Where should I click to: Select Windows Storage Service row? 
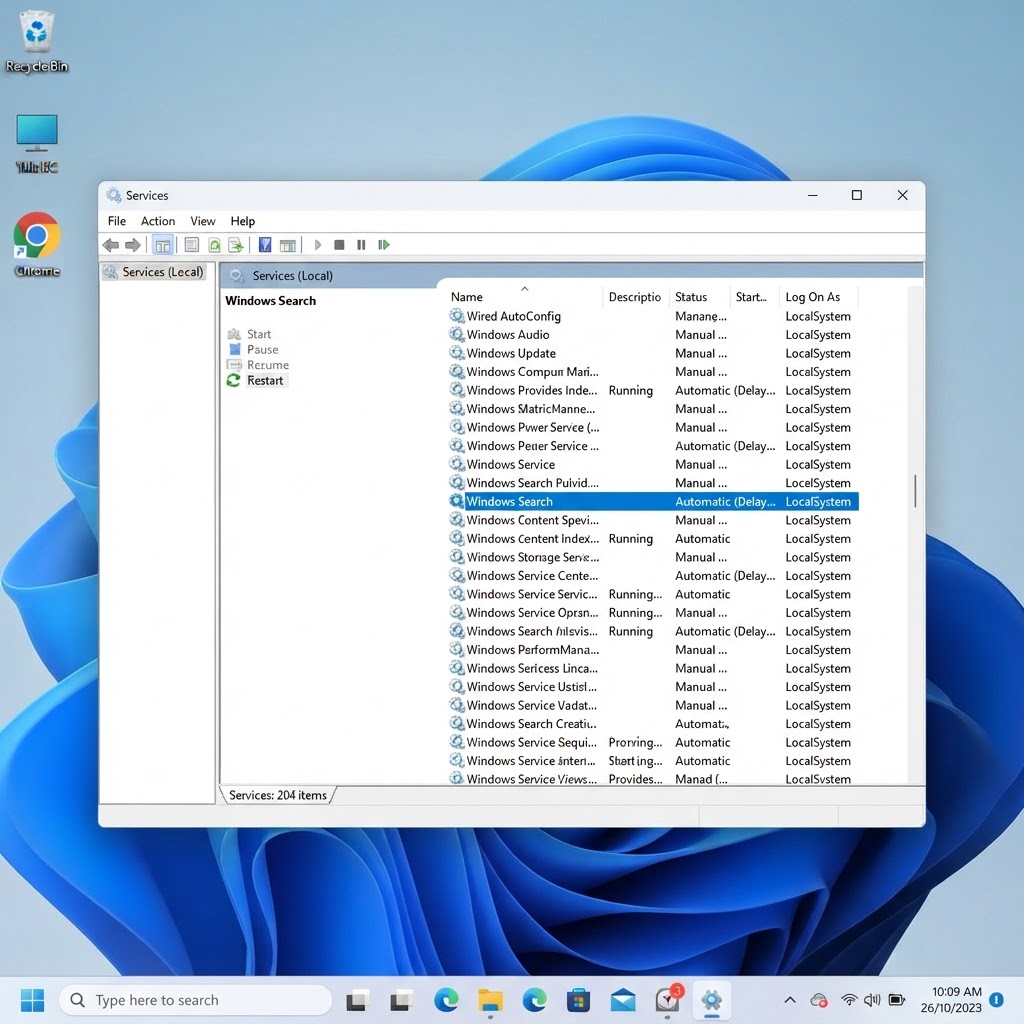coord(653,557)
